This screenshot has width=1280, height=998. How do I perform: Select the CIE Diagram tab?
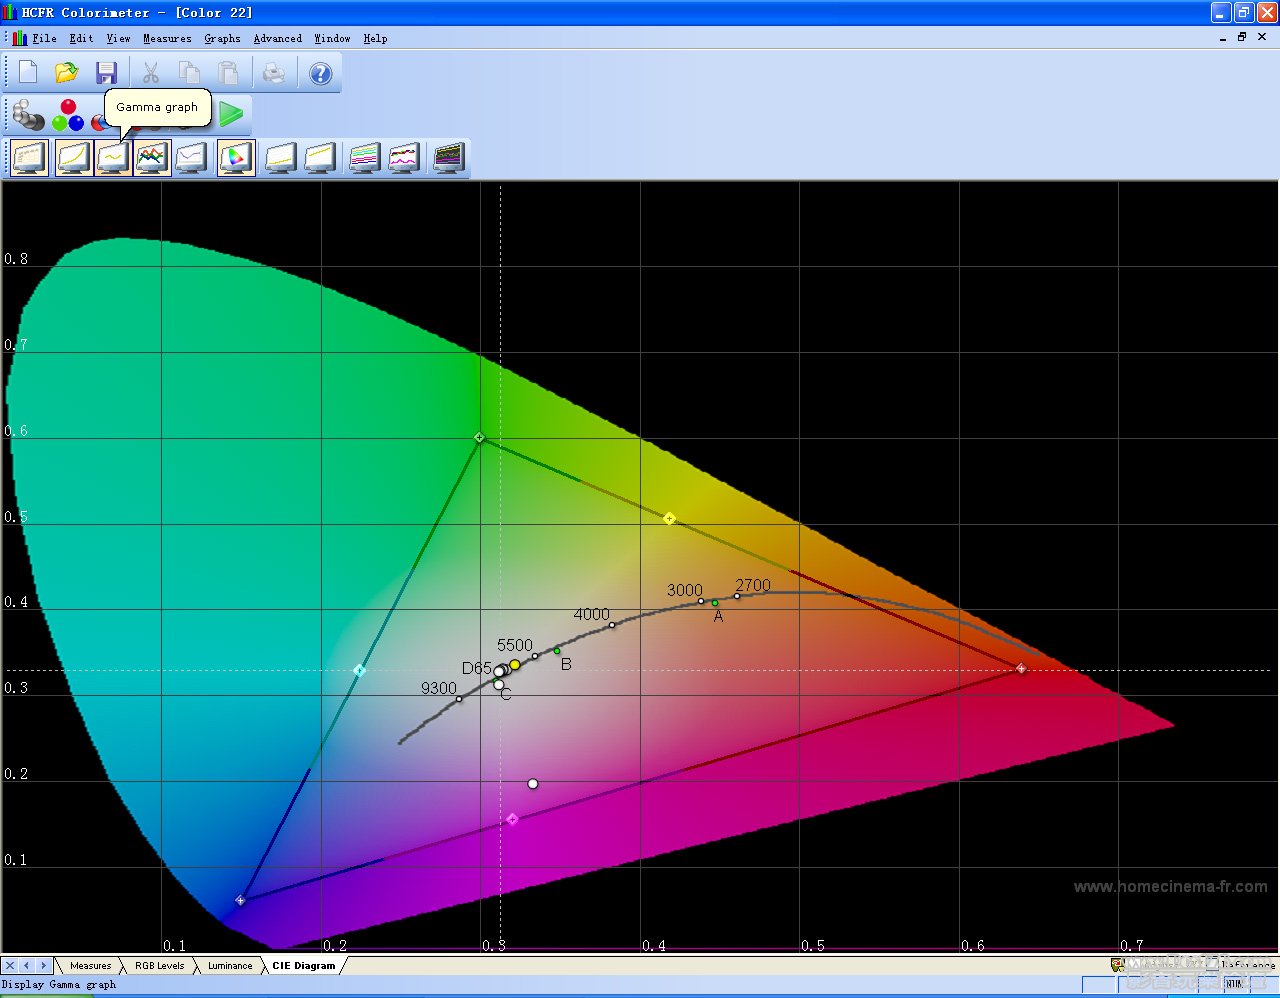pos(304,966)
